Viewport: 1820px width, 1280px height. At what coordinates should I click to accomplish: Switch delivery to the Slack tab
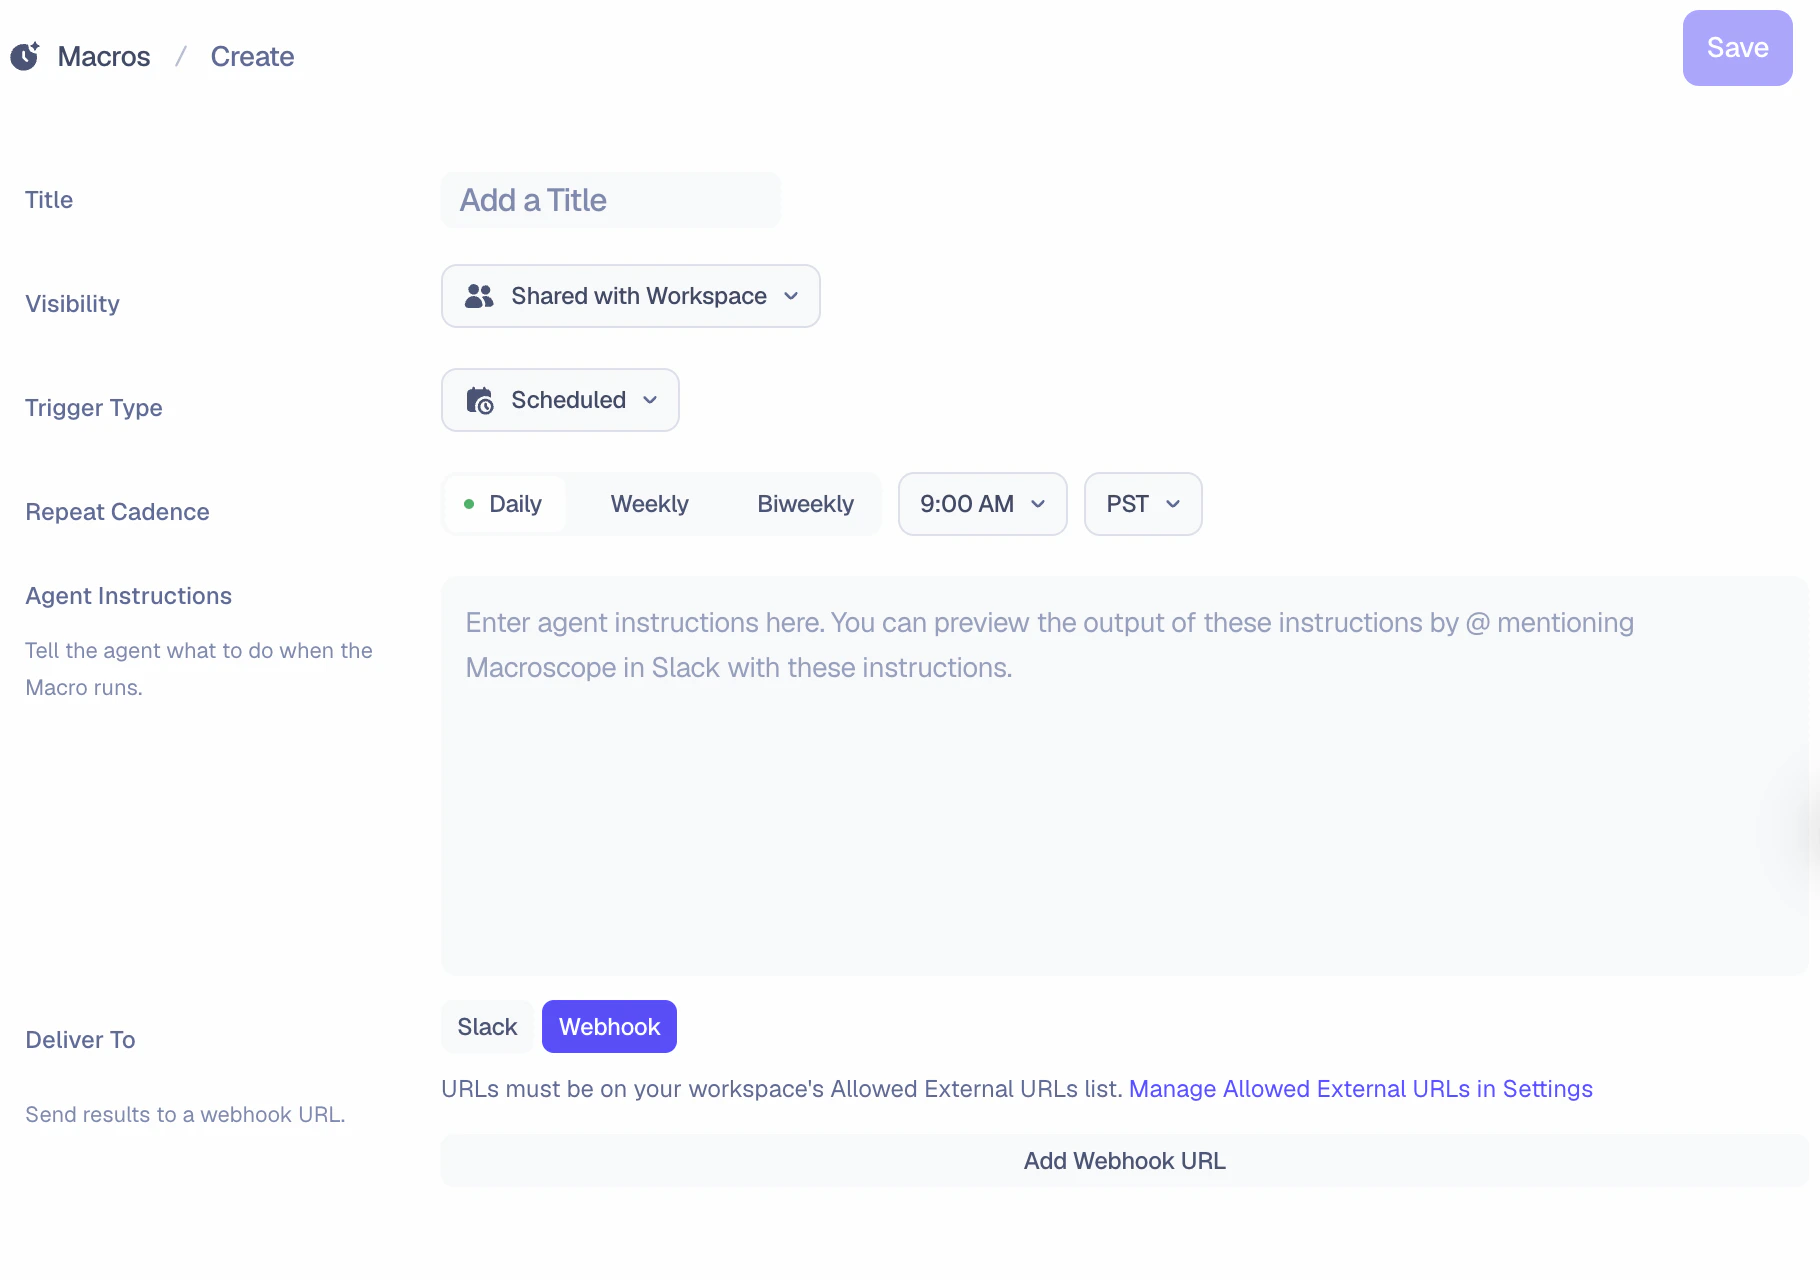[487, 1027]
